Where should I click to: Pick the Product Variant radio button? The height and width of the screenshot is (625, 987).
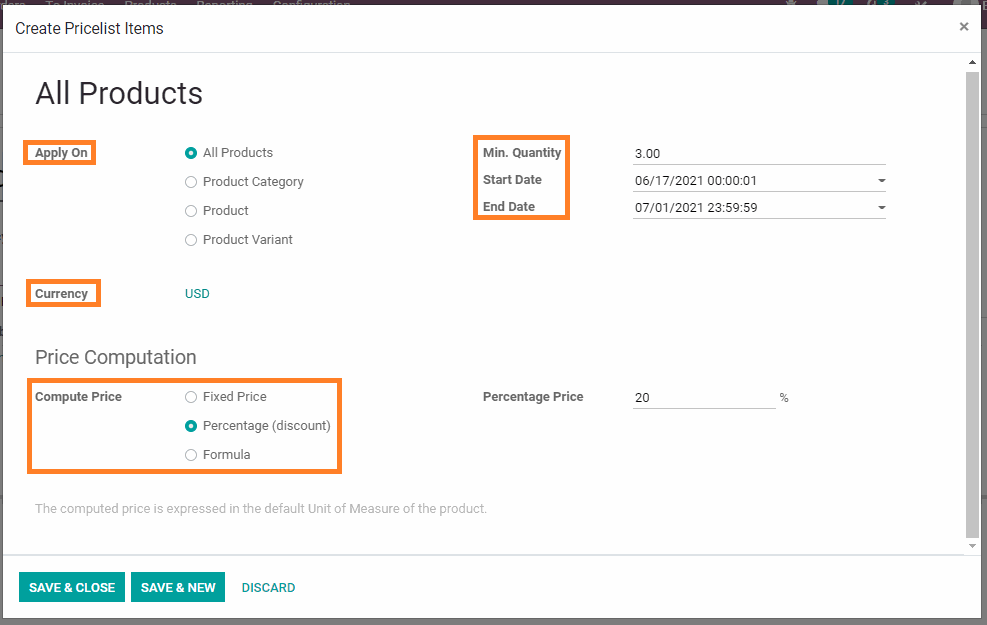pos(191,240)
